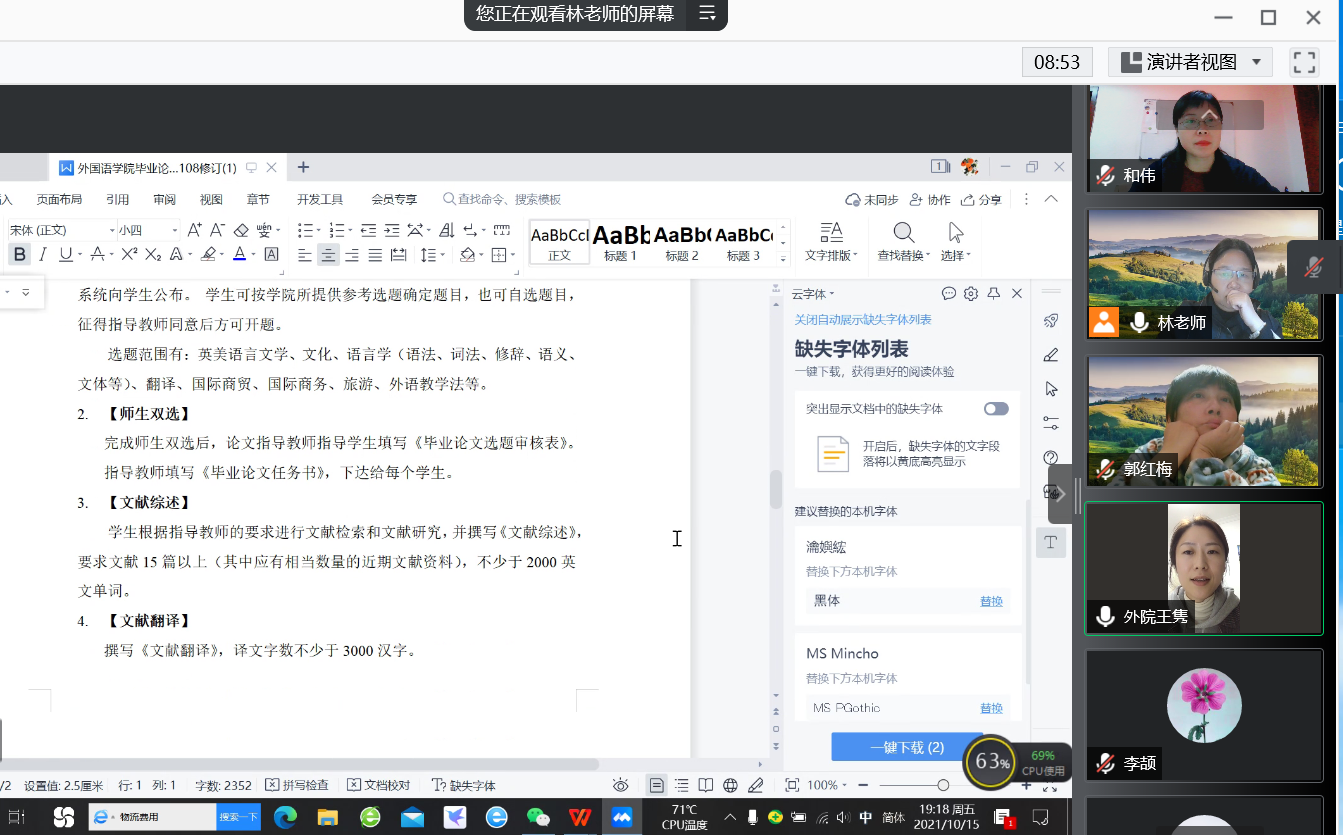Image resolution: width=1343 pixels, height=835 pixels.
Task: Collapse the ribbon with chevron
Action: (1051, 199)
